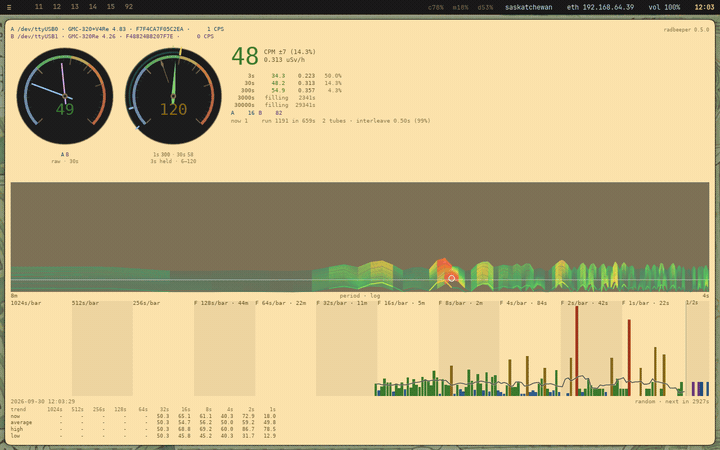Image resolution: width=720 pixels, height=450 pixels.
Task: Select the 1024s/bar histogram column
Action: coord(41,348)
